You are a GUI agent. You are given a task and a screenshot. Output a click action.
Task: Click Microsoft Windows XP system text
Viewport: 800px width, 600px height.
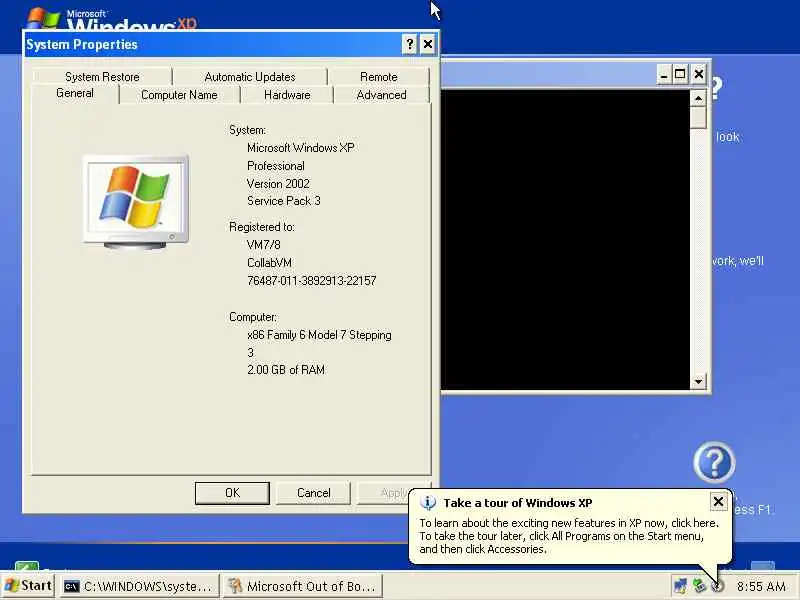(x=301, y=148)
